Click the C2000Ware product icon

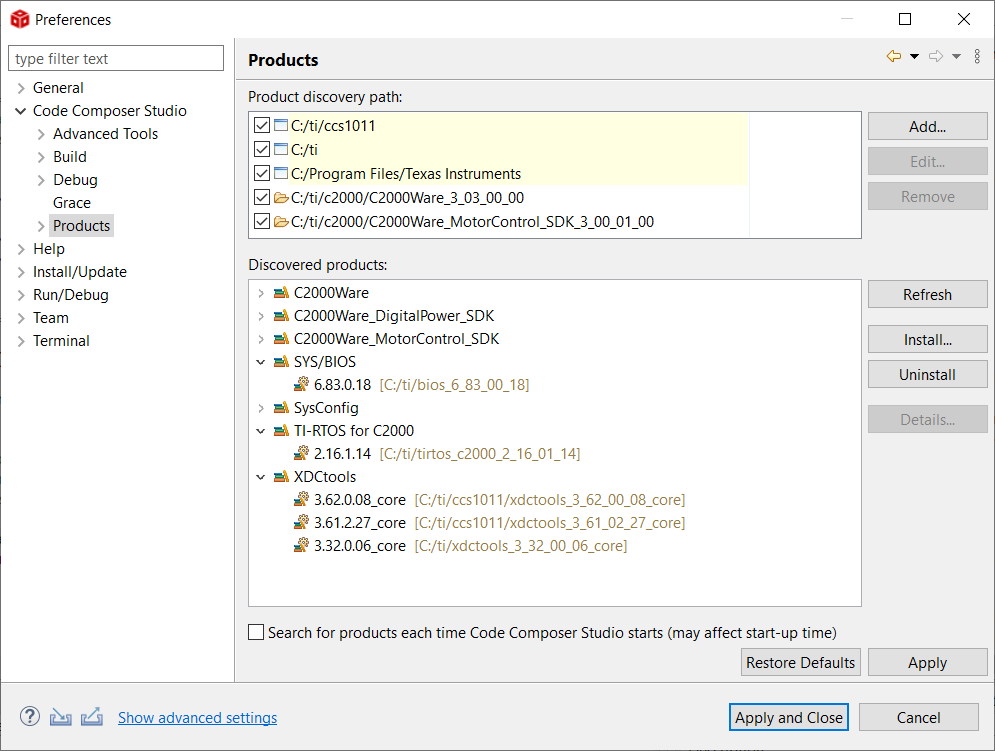click(281, 293)
